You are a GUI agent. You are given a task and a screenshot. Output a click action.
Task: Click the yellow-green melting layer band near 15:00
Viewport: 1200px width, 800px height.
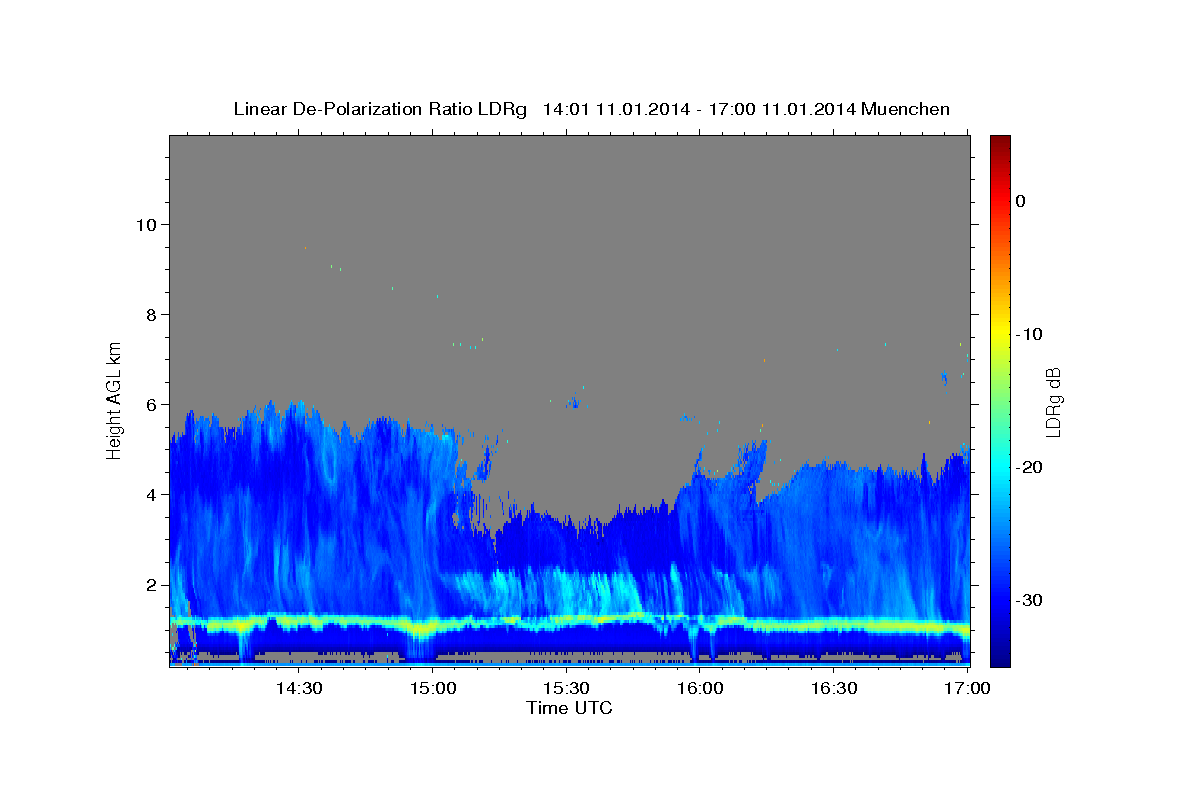coord(423,629)
